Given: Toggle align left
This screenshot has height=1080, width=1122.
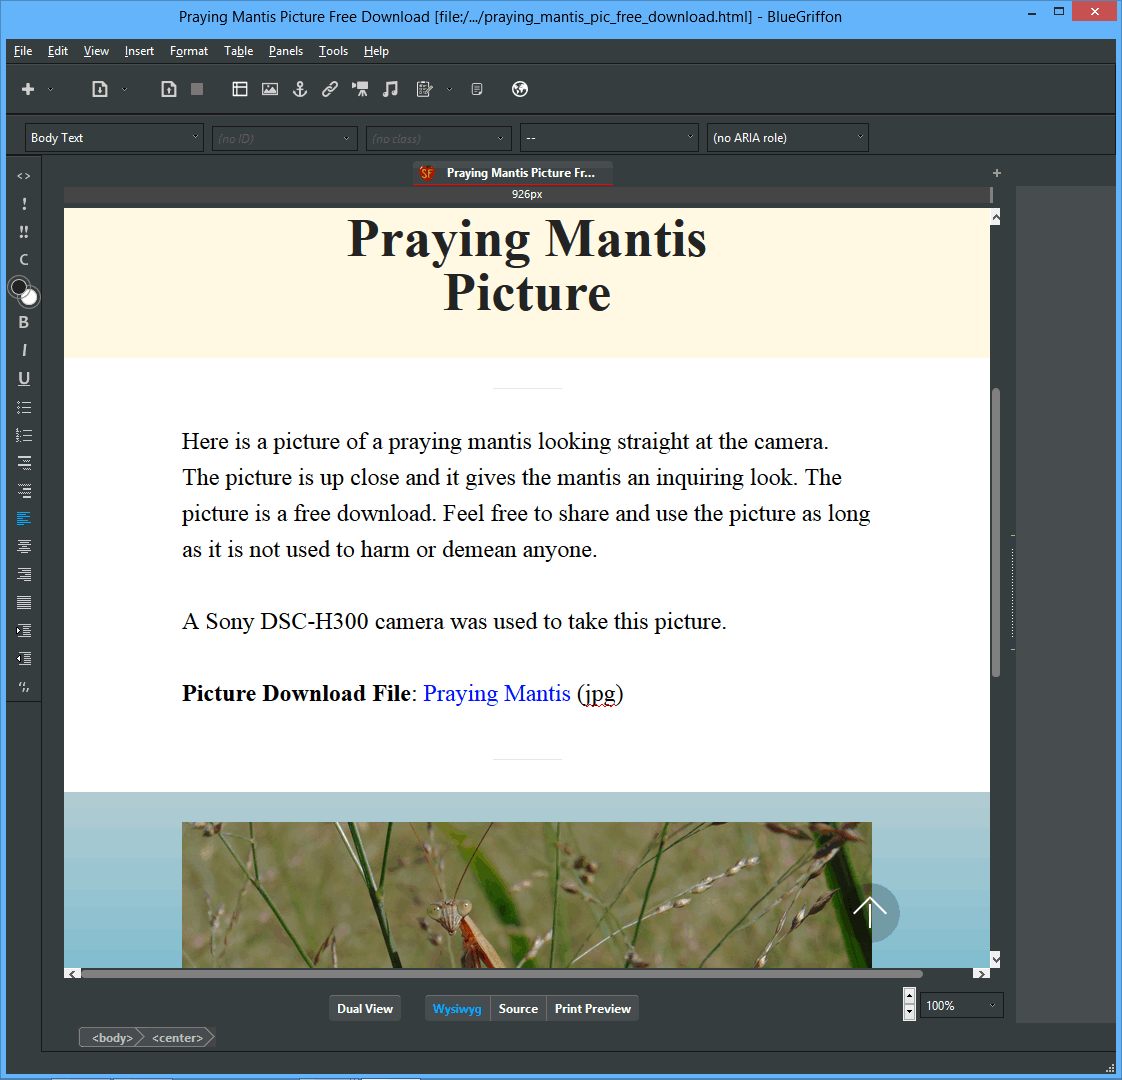Looking at the screenshot, I should tap(24, 519).
